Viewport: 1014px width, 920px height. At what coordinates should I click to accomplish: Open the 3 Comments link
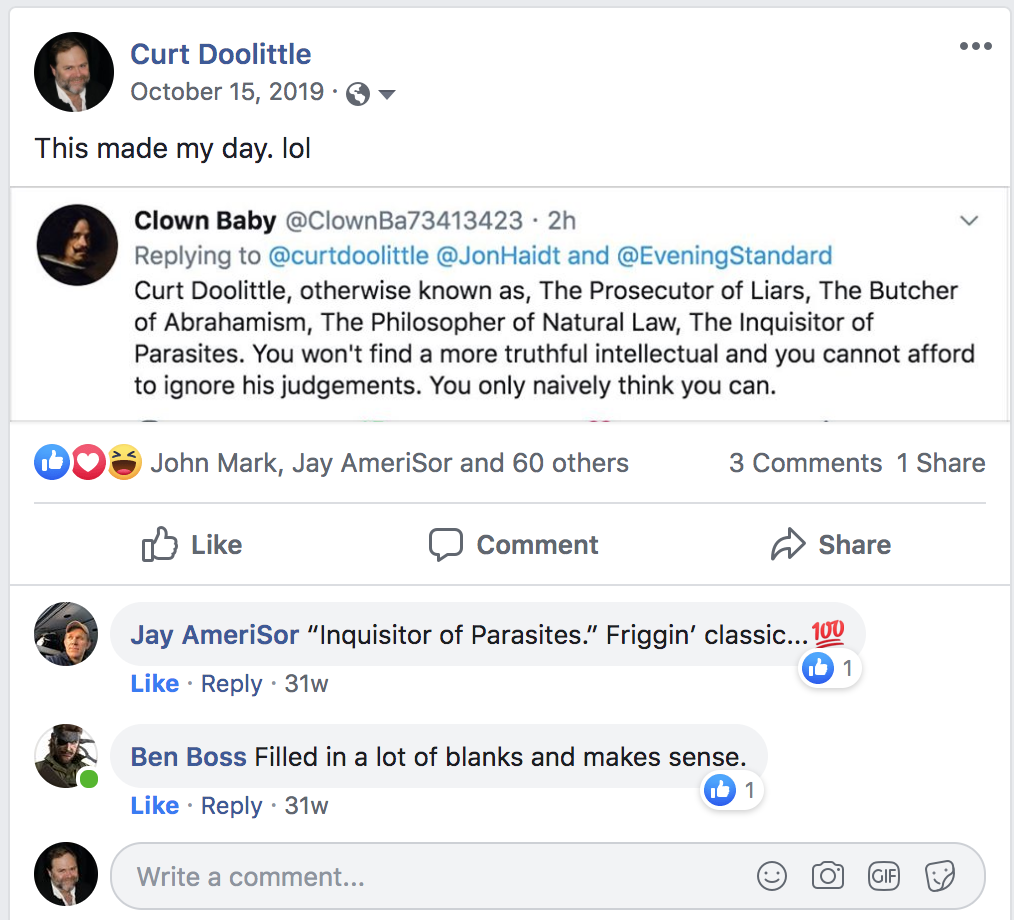(x=805, y=463)
